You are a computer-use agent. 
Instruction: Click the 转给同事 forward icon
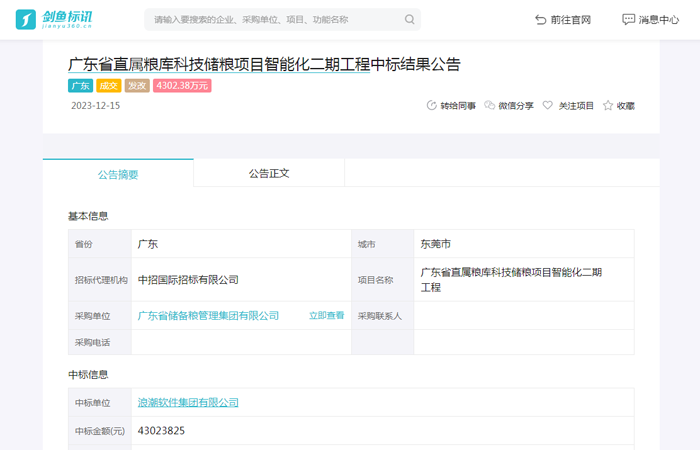[431, 105]
